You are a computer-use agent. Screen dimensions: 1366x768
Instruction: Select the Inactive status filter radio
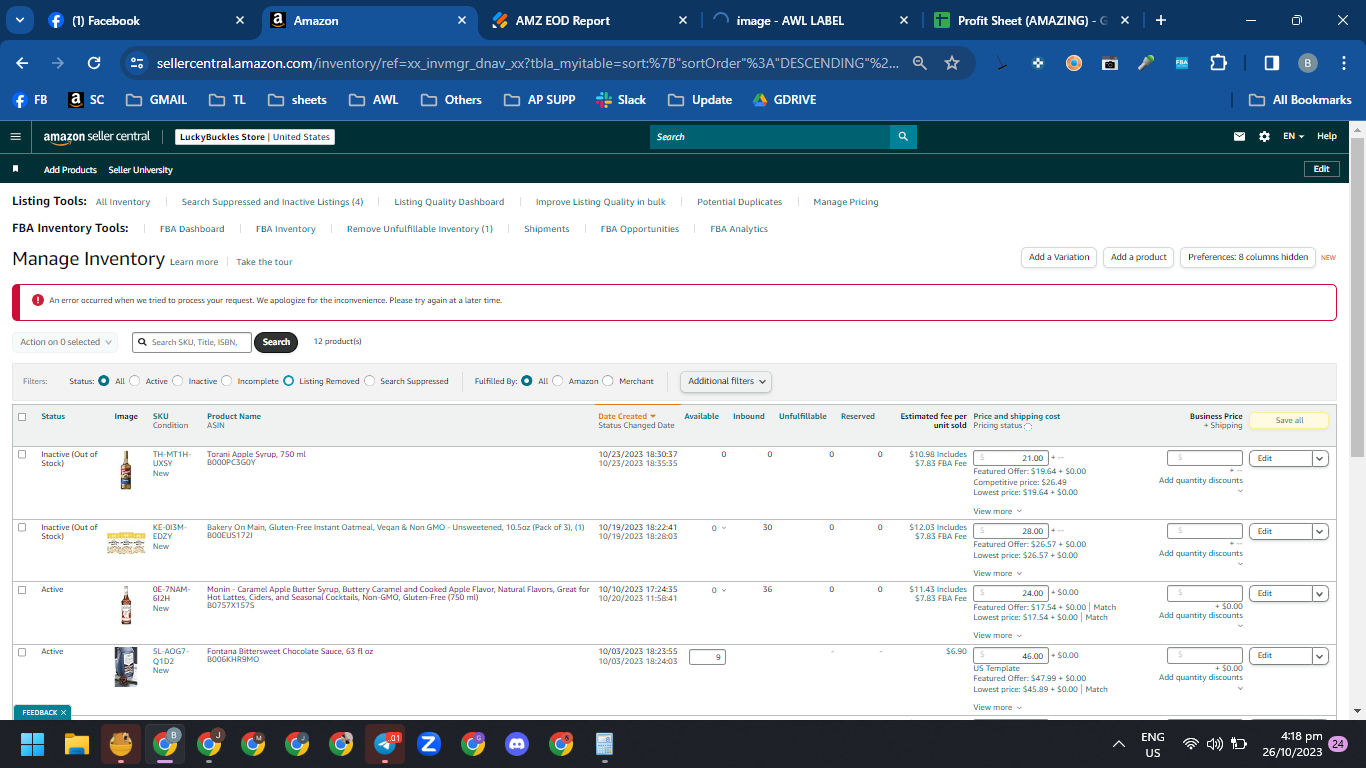pos(177,381)
